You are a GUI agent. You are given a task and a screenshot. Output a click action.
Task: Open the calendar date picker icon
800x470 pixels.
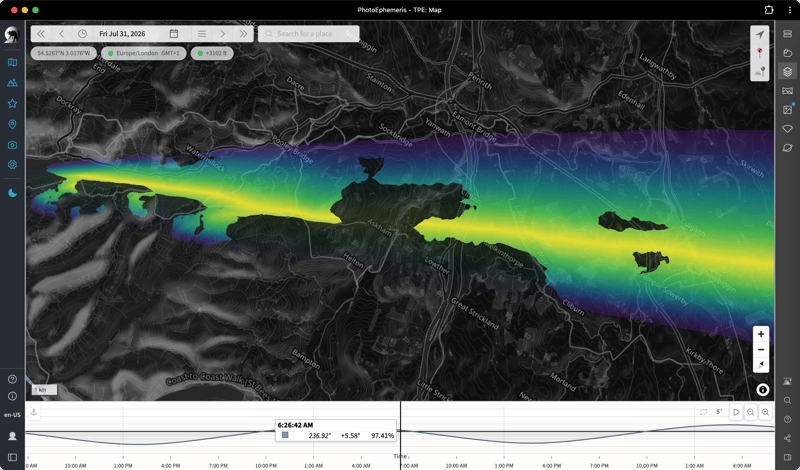point(173,34)
